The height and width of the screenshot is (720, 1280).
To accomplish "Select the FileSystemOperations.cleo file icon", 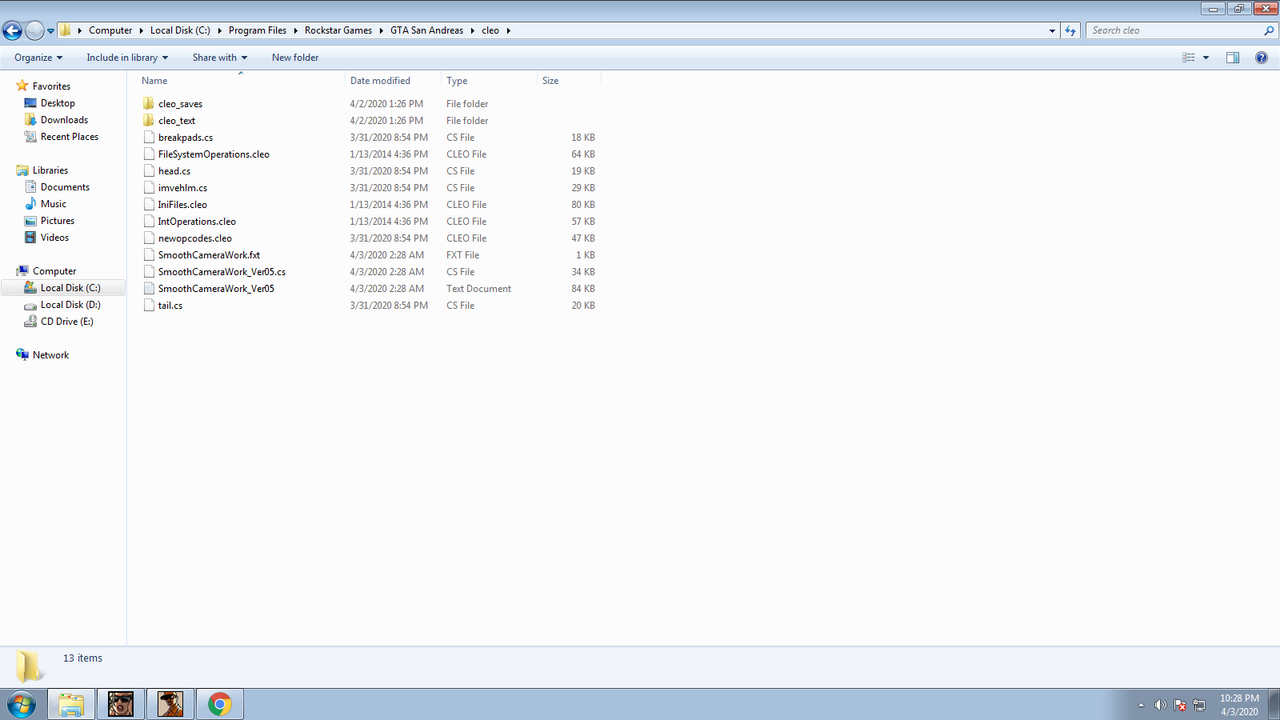I will (x=149, y=154).
